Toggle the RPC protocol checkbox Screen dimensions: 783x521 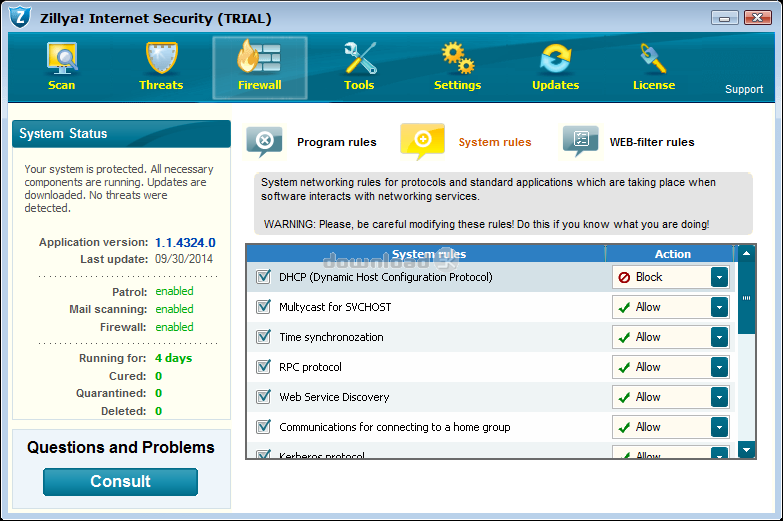point(263,367)
